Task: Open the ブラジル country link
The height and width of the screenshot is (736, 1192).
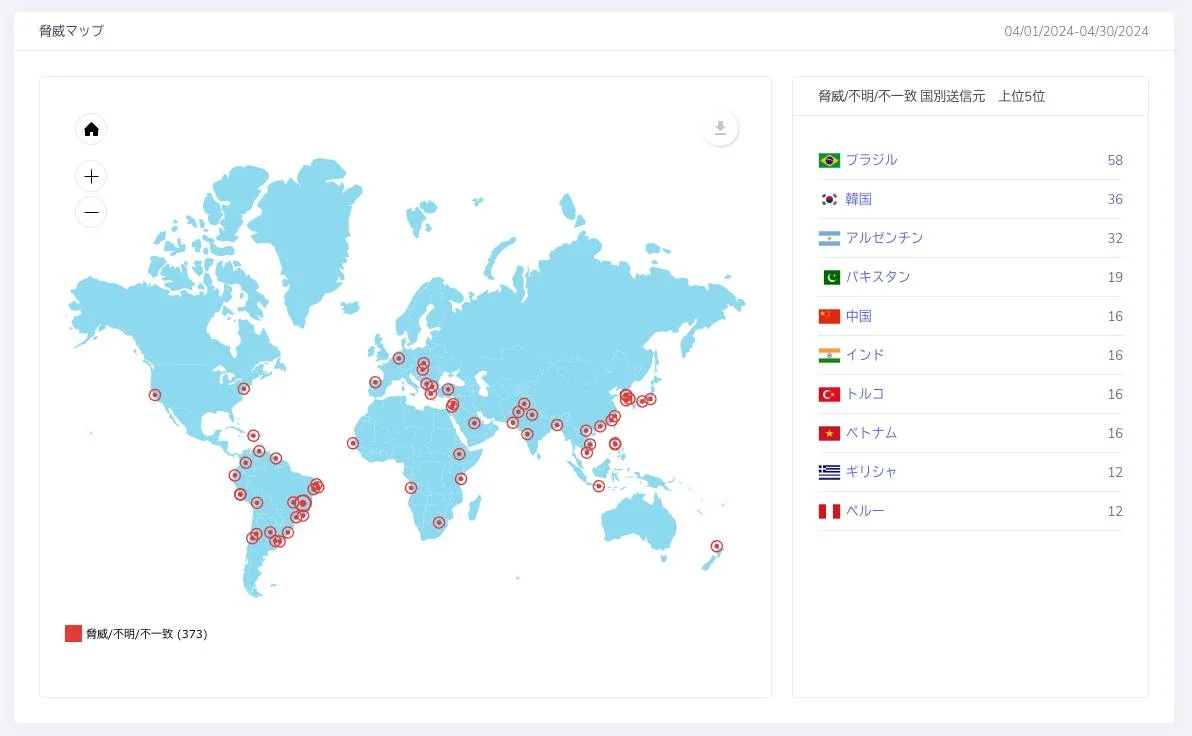Action: [x=871, y=160]
